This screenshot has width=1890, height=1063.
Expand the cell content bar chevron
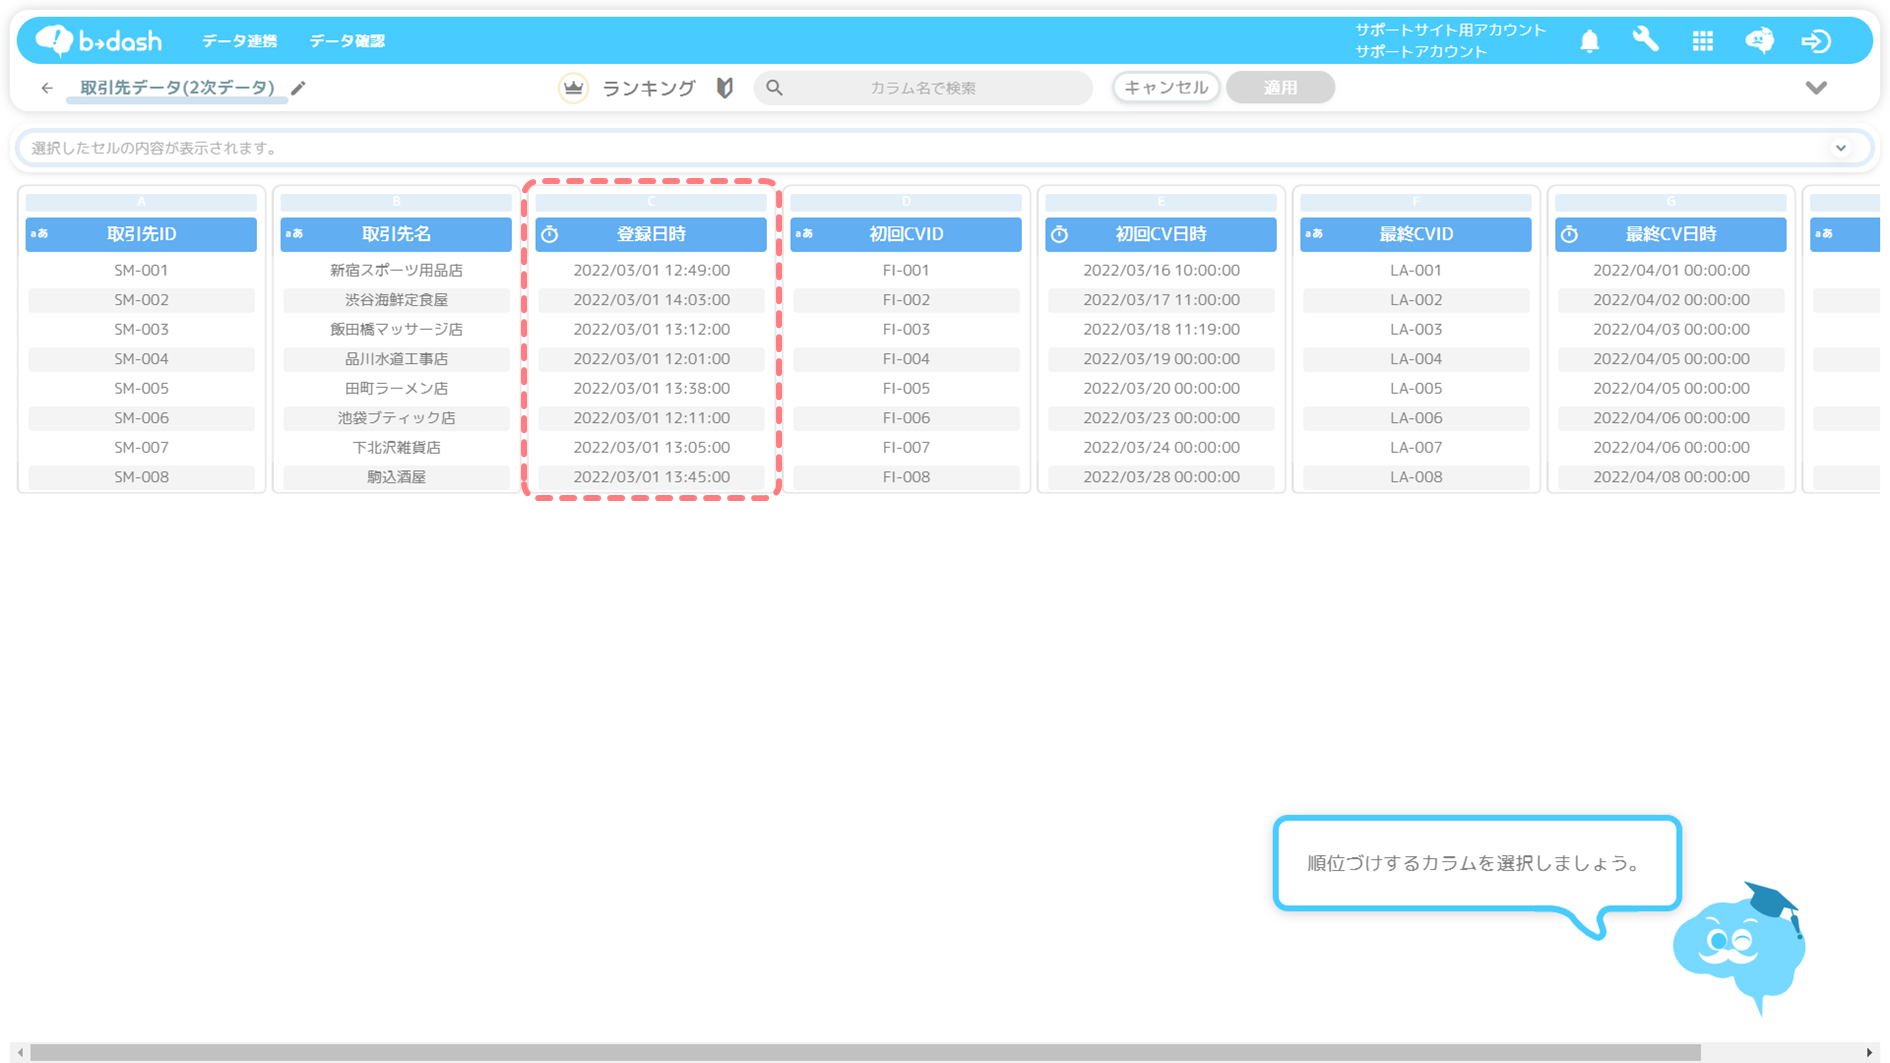tap(1841, 148)
